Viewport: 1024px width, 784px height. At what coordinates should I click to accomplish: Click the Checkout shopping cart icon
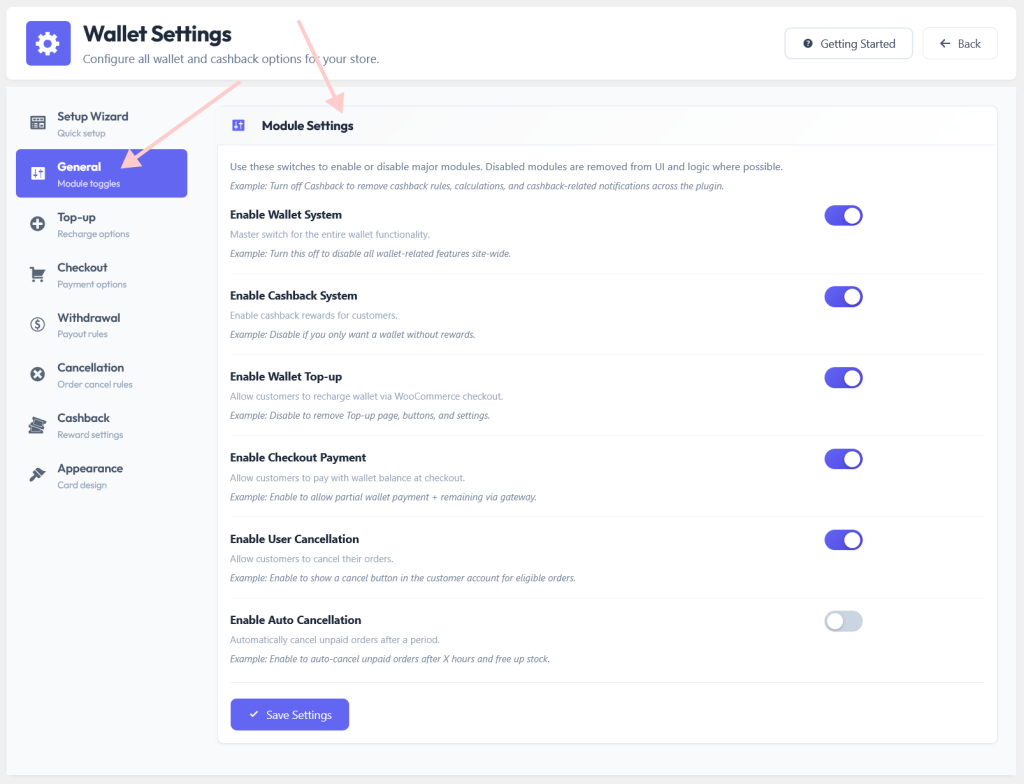[38, 274]
